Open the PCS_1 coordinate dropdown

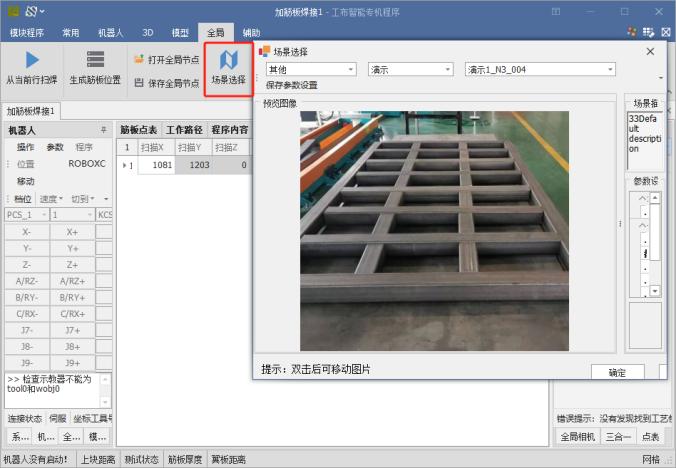point(26,214)
